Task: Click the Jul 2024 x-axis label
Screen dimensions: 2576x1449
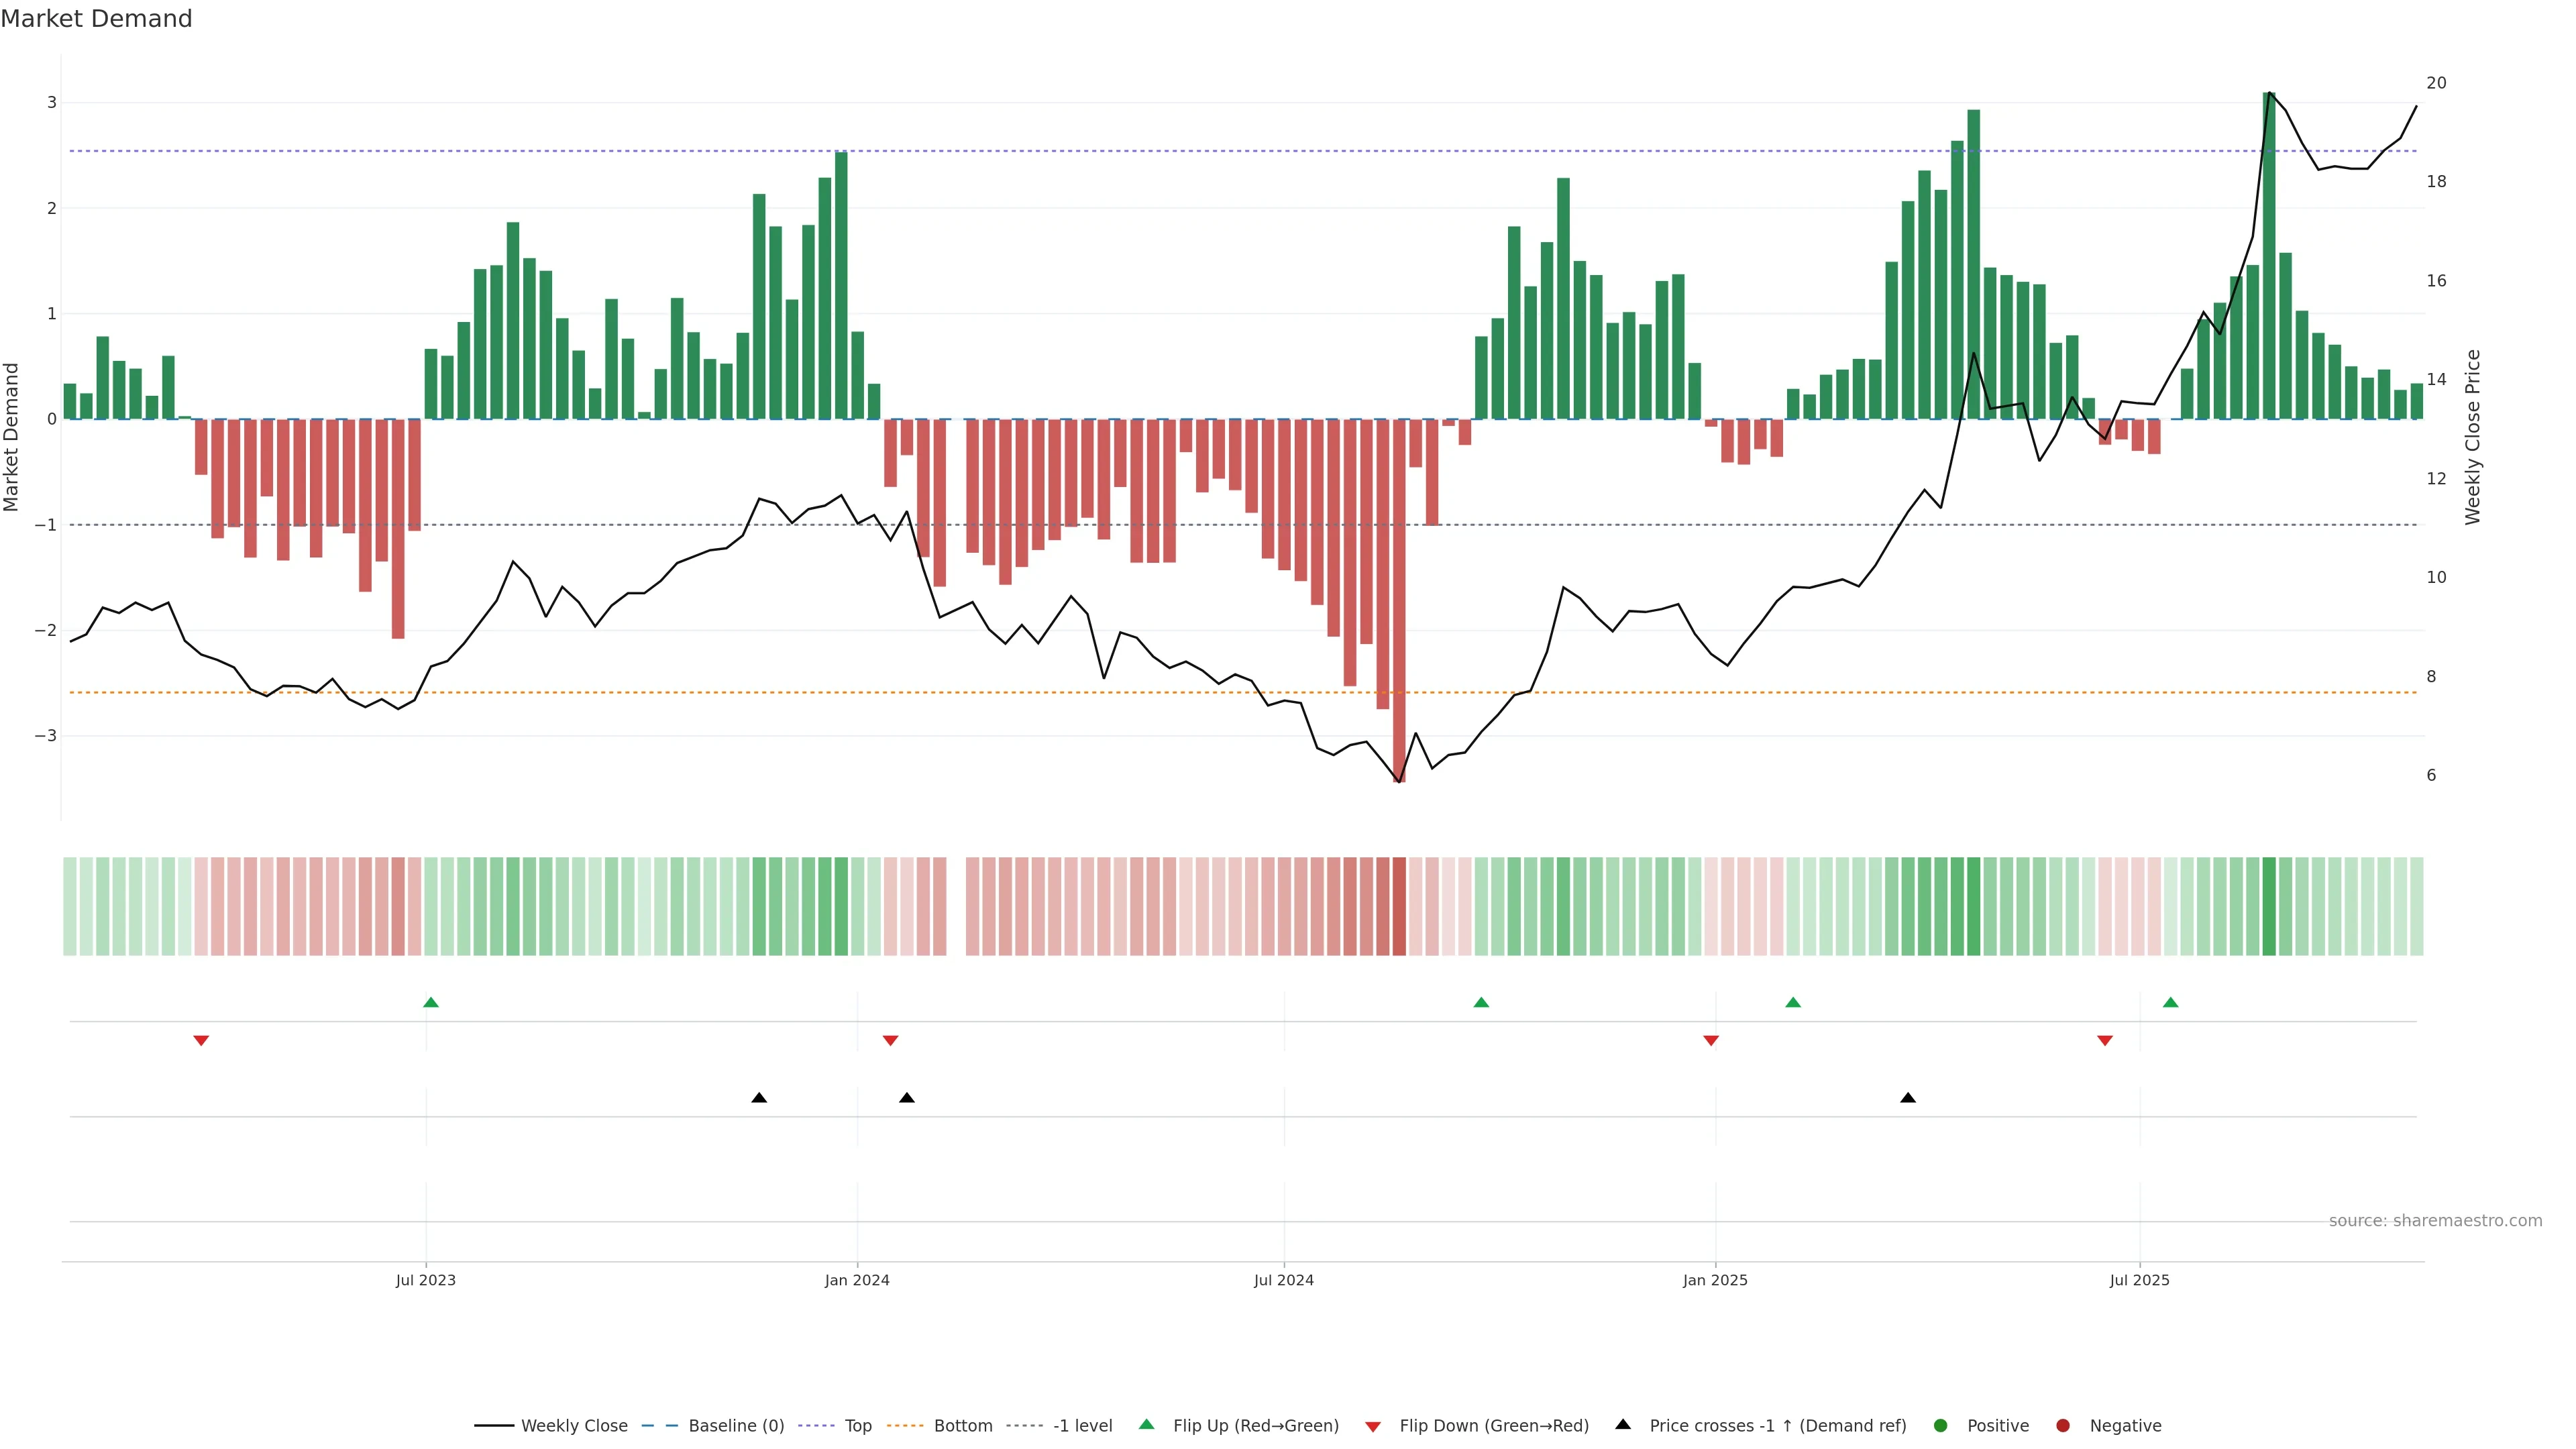Action: [x=1283, y=1280]
